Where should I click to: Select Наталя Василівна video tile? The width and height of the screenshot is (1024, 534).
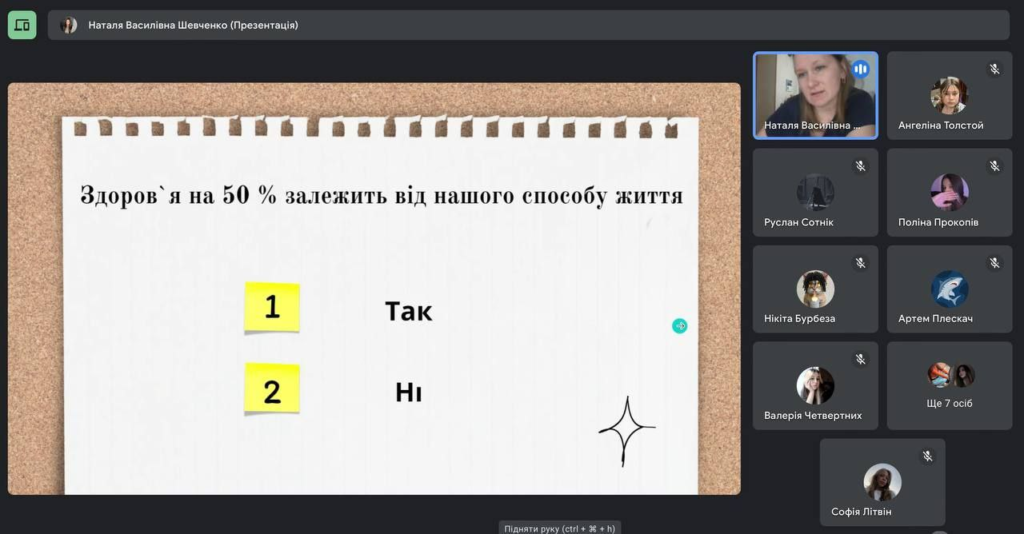pos(816,96)
